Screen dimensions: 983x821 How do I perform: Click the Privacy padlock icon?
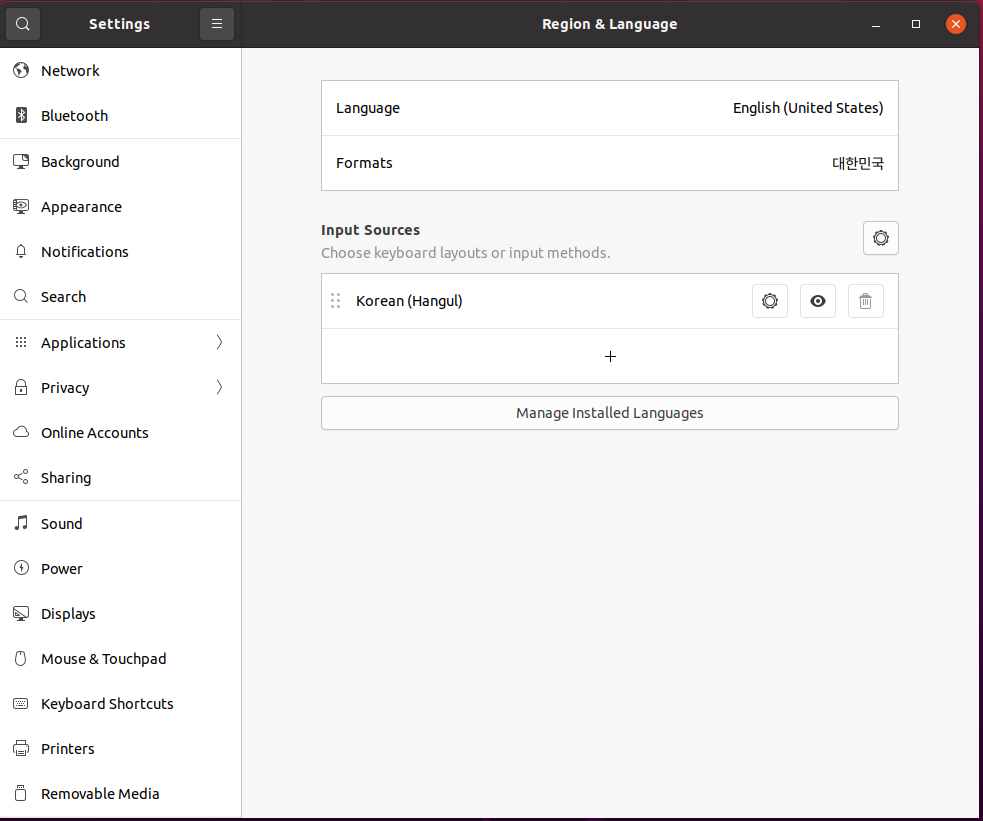pos(21,387)
